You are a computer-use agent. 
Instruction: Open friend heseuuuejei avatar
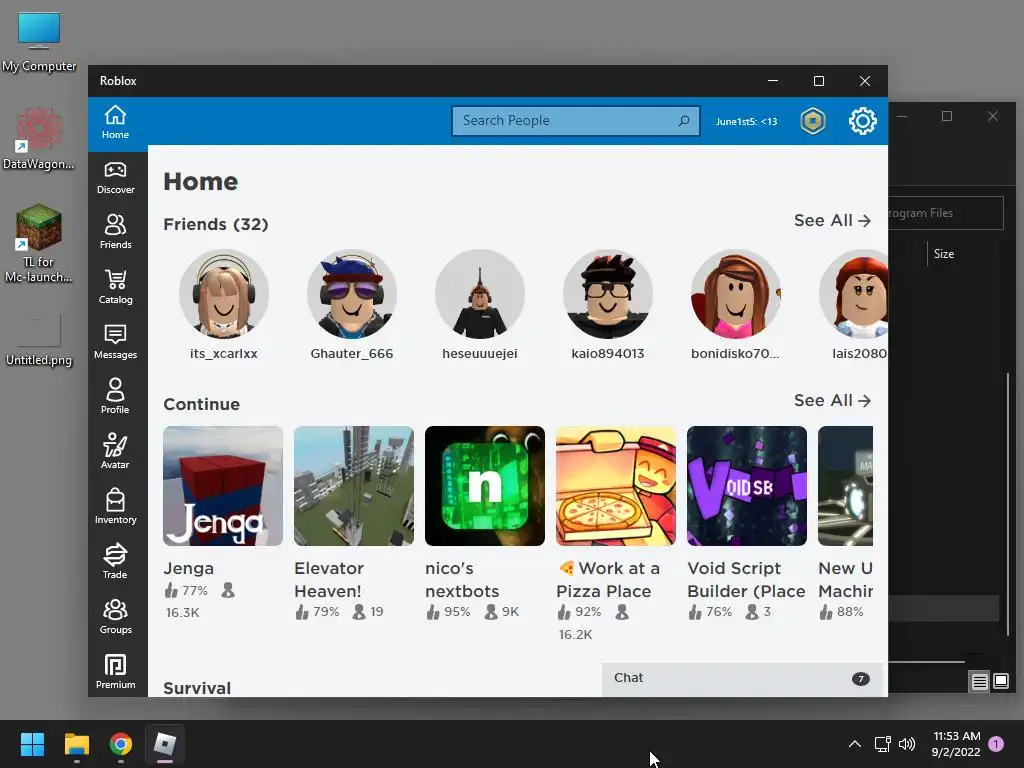point(480,294)
